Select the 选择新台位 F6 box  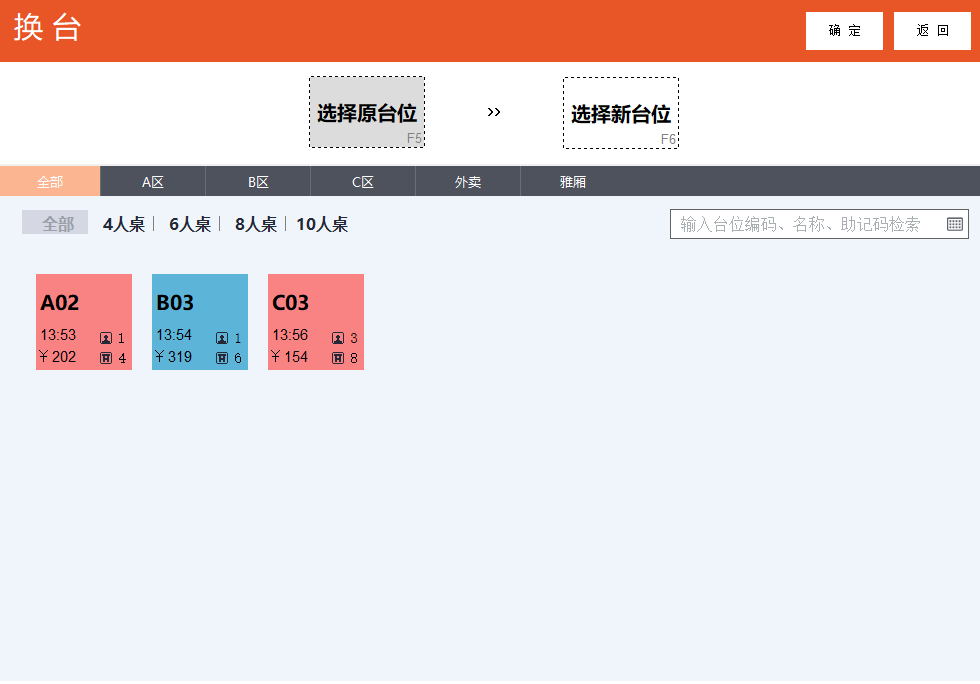(621, 113)
